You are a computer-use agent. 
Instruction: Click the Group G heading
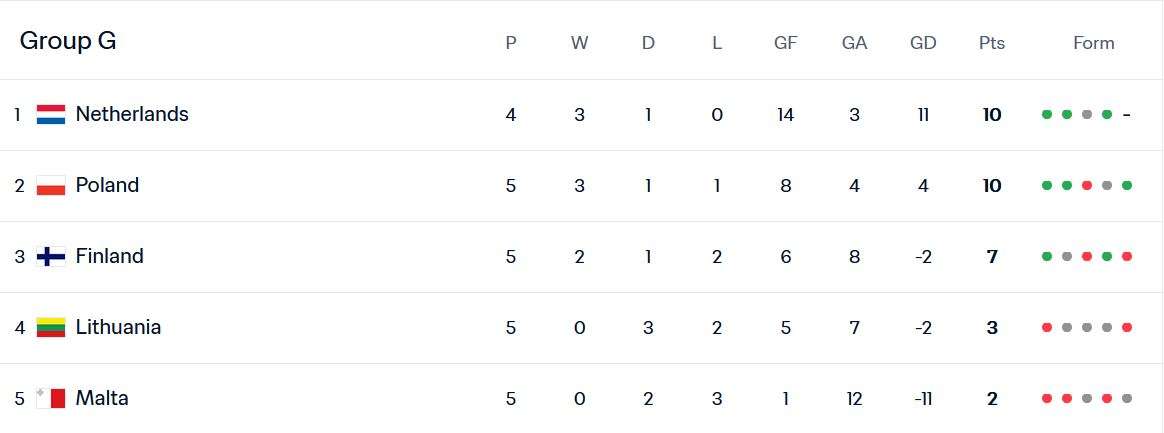68,41
